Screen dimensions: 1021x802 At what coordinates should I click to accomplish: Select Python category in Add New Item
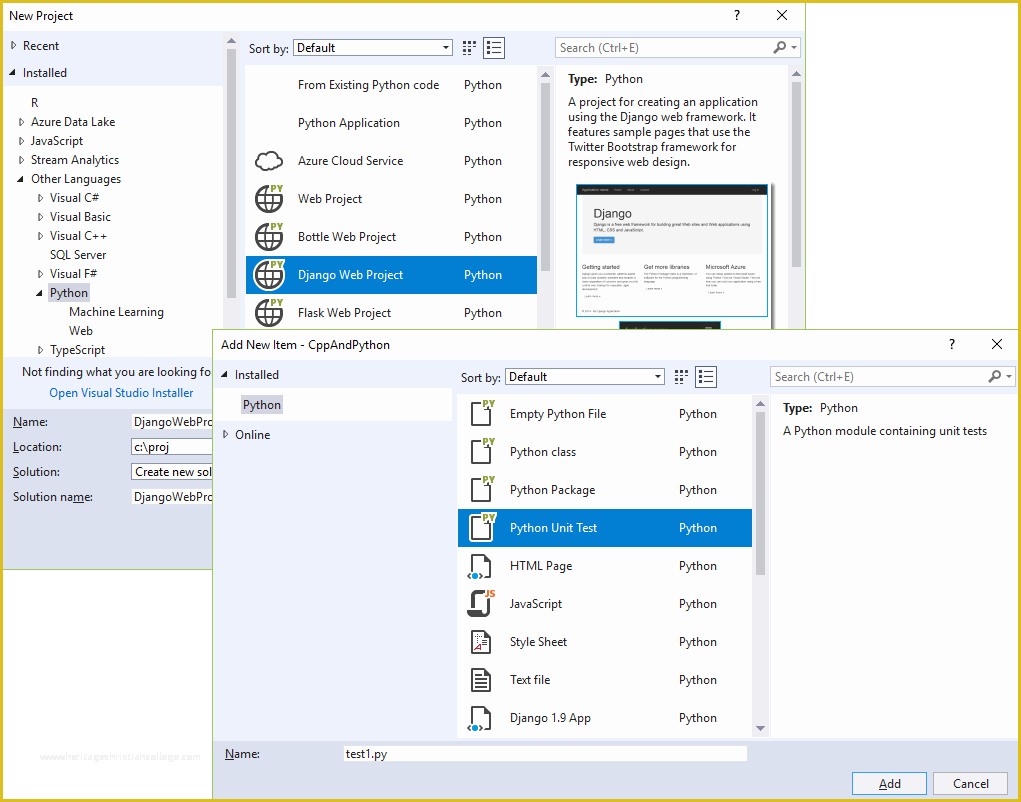click(x=262, y=405)
